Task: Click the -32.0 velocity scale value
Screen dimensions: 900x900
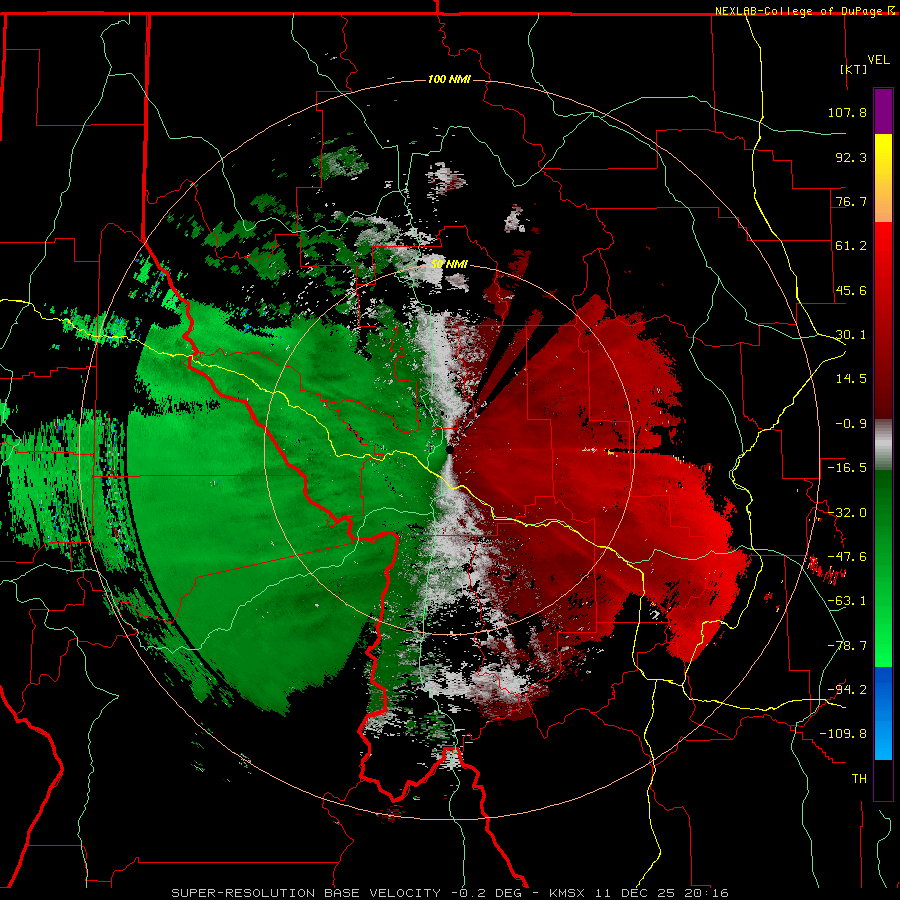Action: (847, 513)
